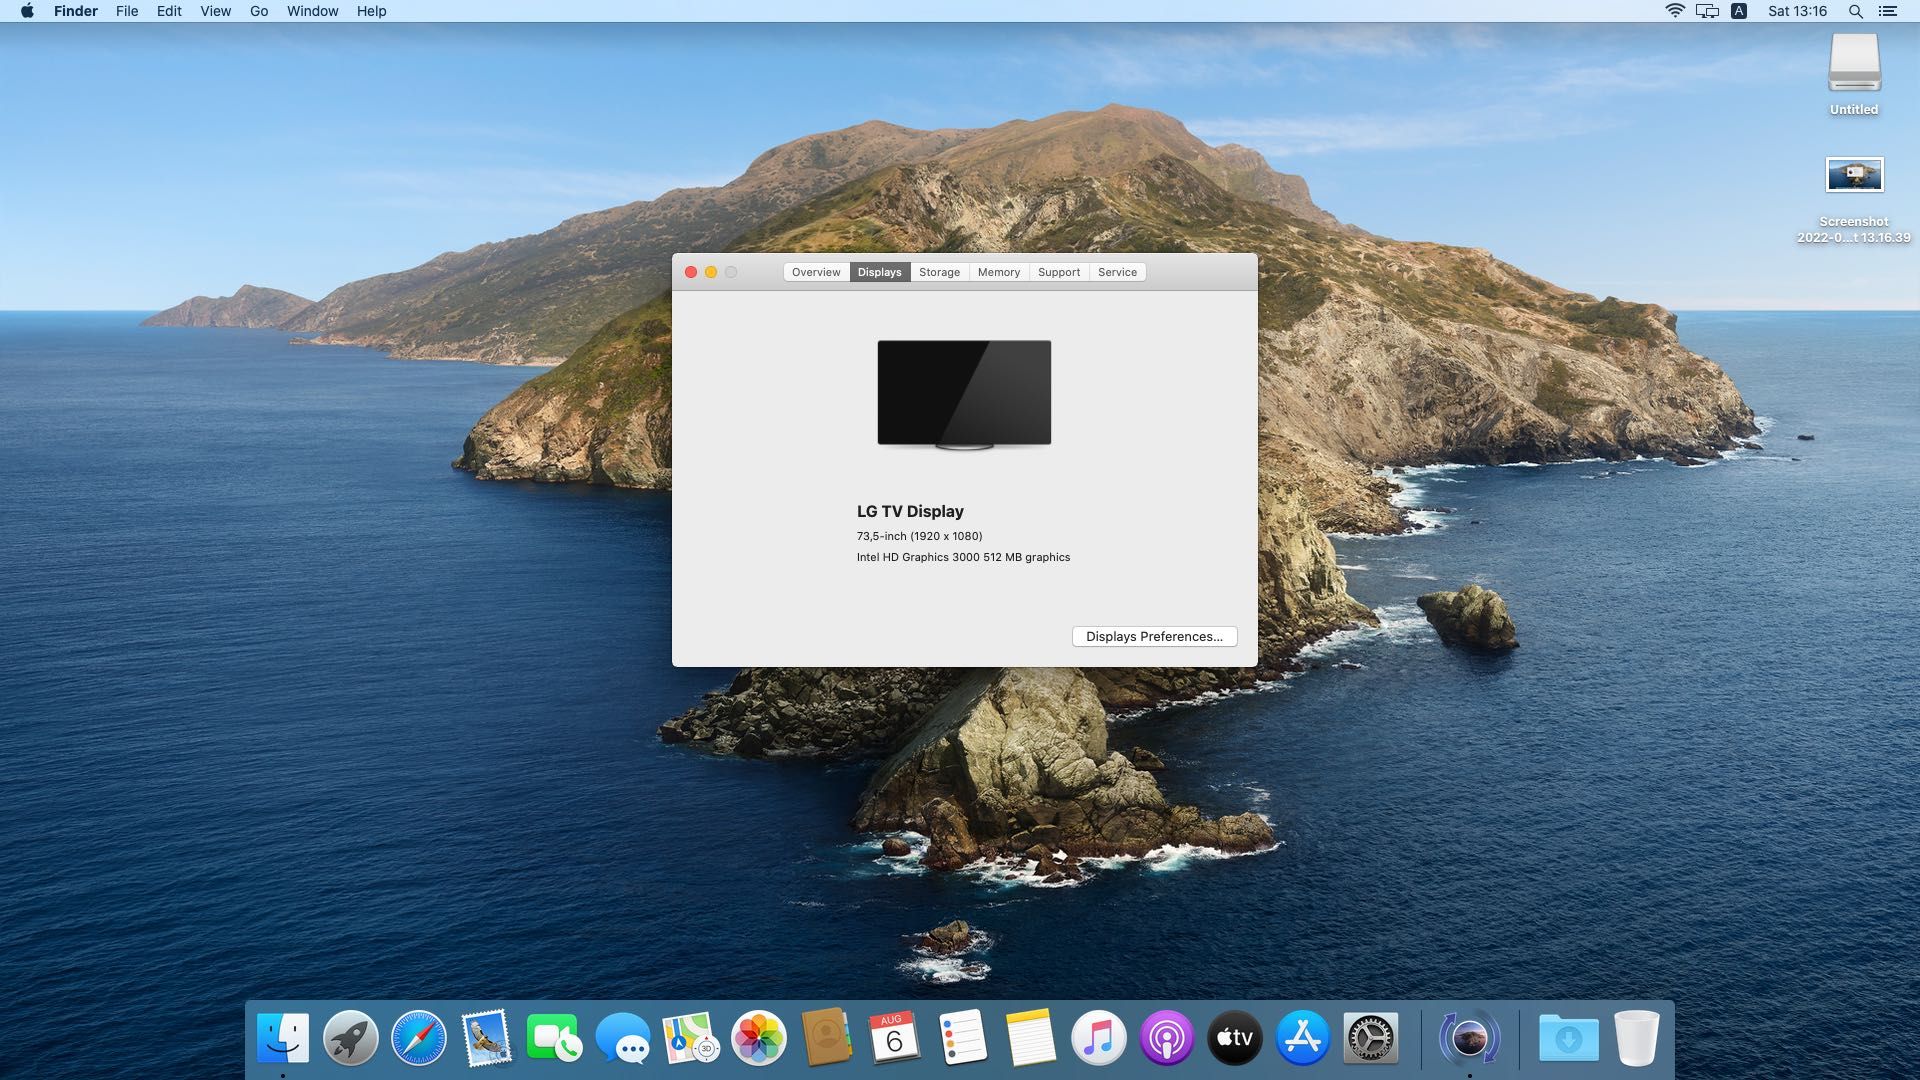Switch to the Service tab
The height and width of the screenshot is (1080, 1920).
tap(1117, 272)
